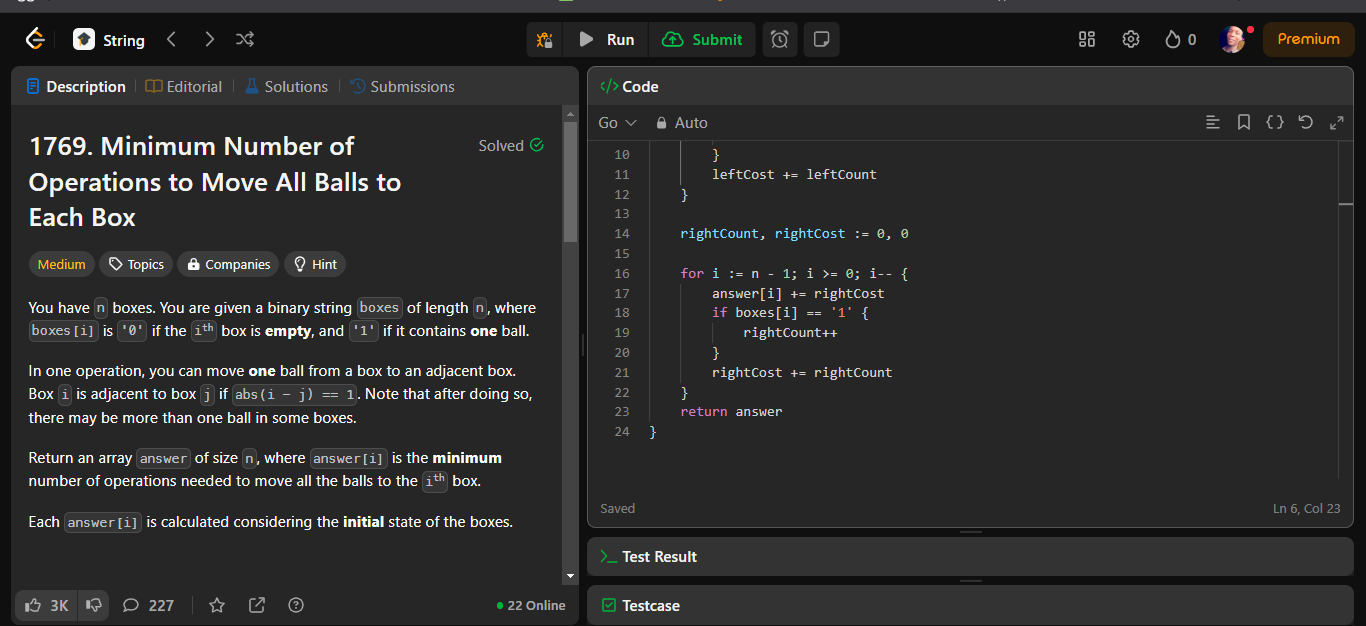The width and height of the screenshot is (1366, 626).
Task: Click the LeetCode logo
Action: tap(35, 39)
